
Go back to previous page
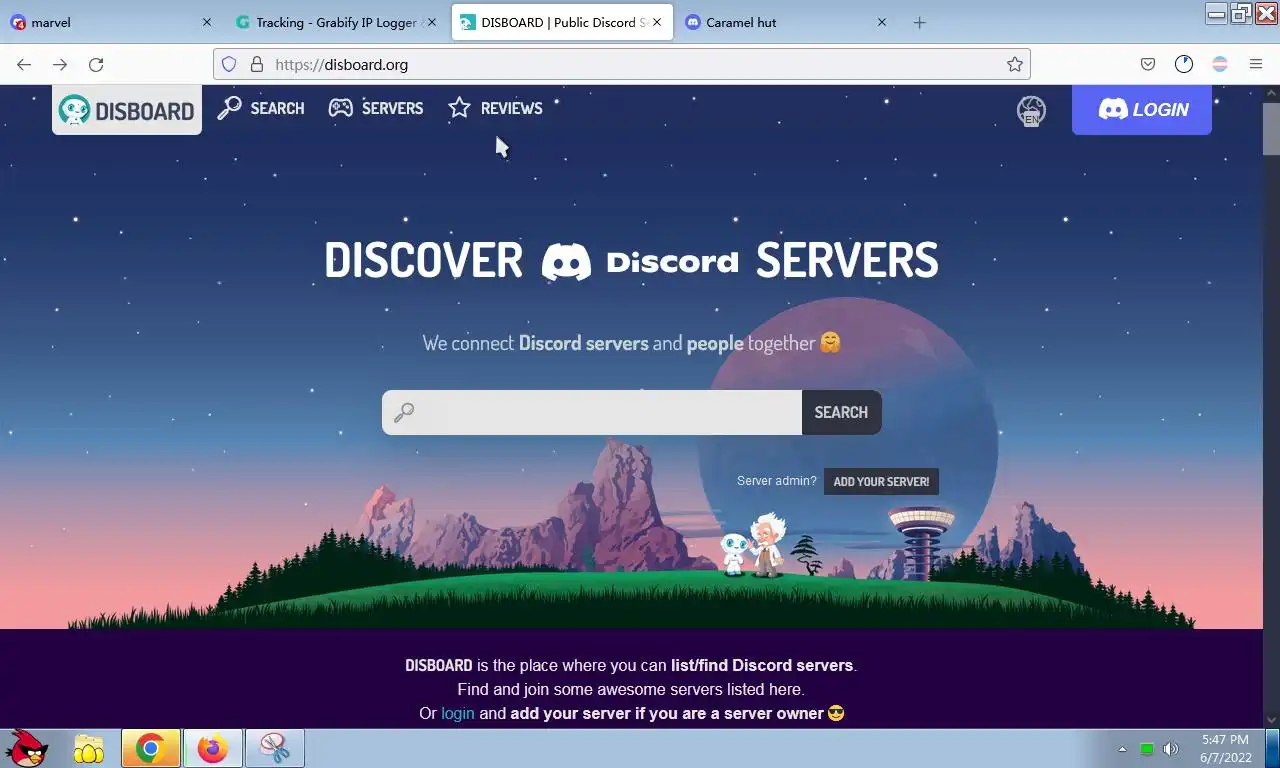click(24, 64)
